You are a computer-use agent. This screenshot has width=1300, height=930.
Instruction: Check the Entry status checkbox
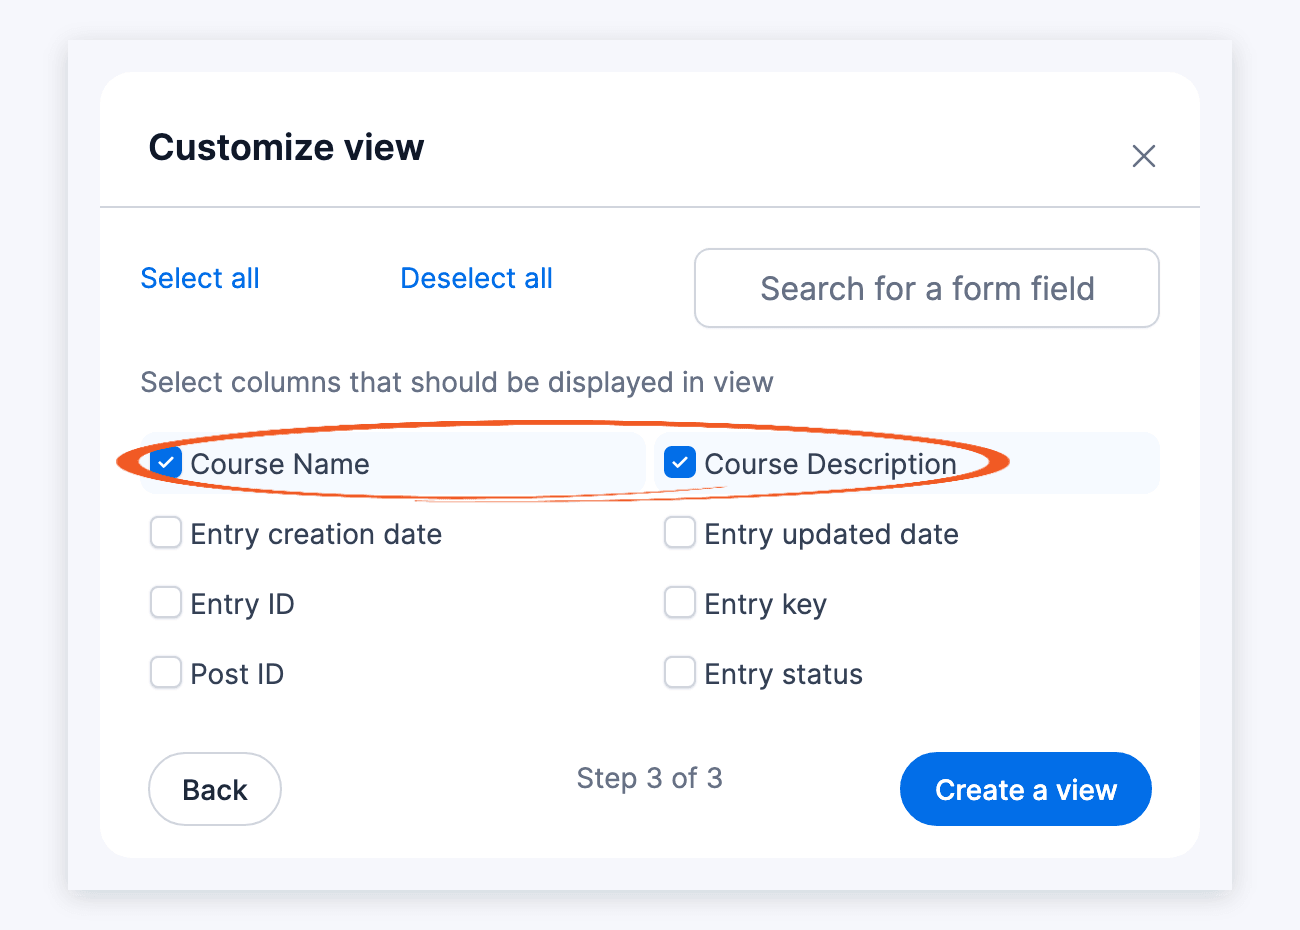coord(680,673)
